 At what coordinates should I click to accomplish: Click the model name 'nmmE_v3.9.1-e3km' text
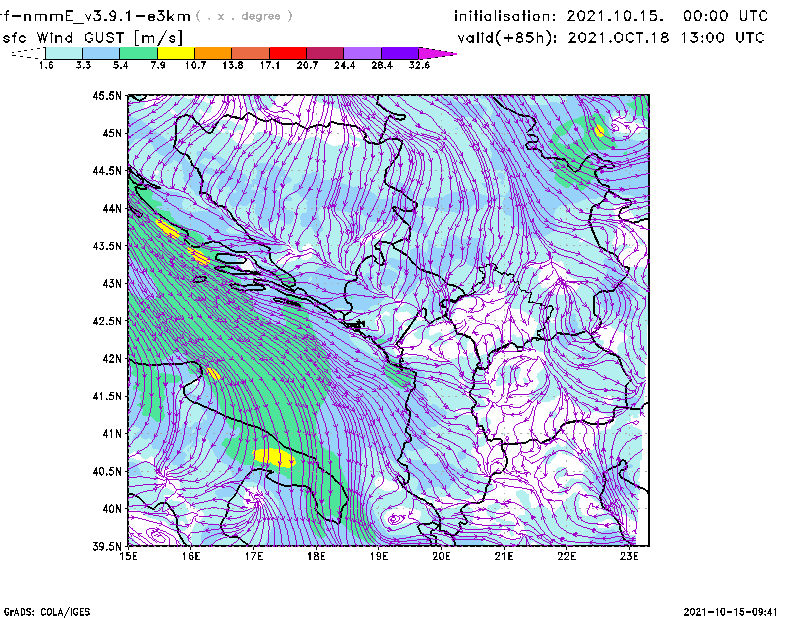click(105, 16)
